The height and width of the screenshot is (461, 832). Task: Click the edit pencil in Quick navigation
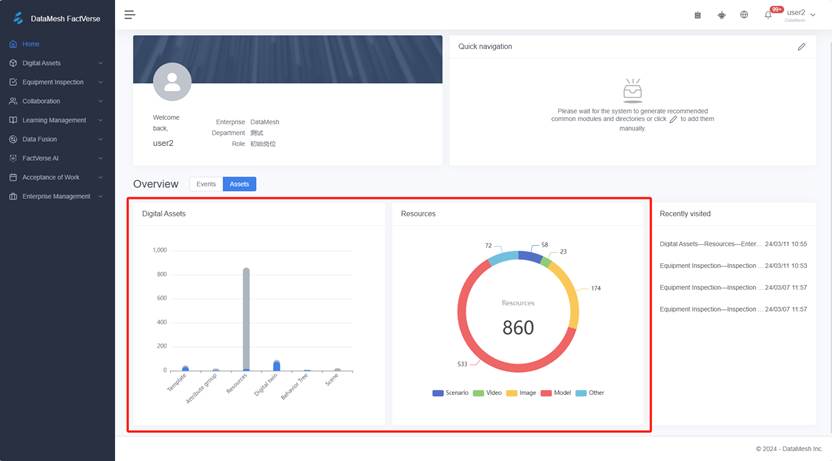pos(801,46)
